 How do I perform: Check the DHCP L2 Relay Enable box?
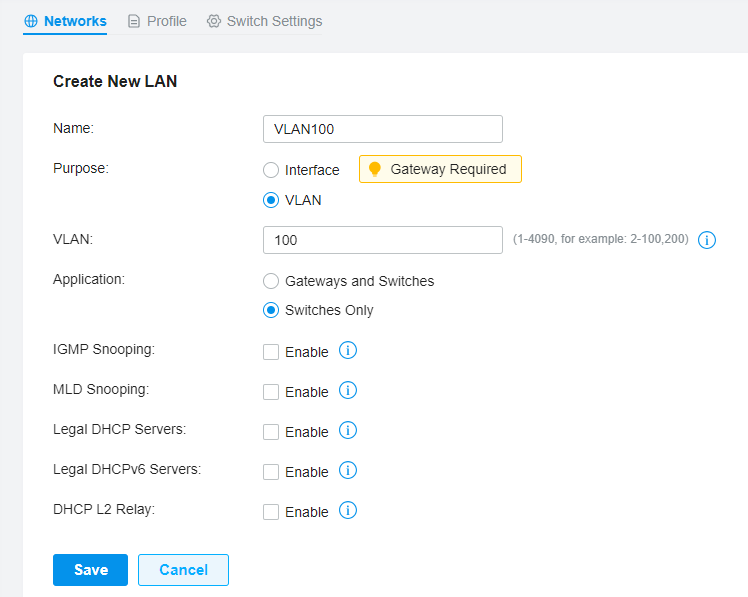(271, 513)
